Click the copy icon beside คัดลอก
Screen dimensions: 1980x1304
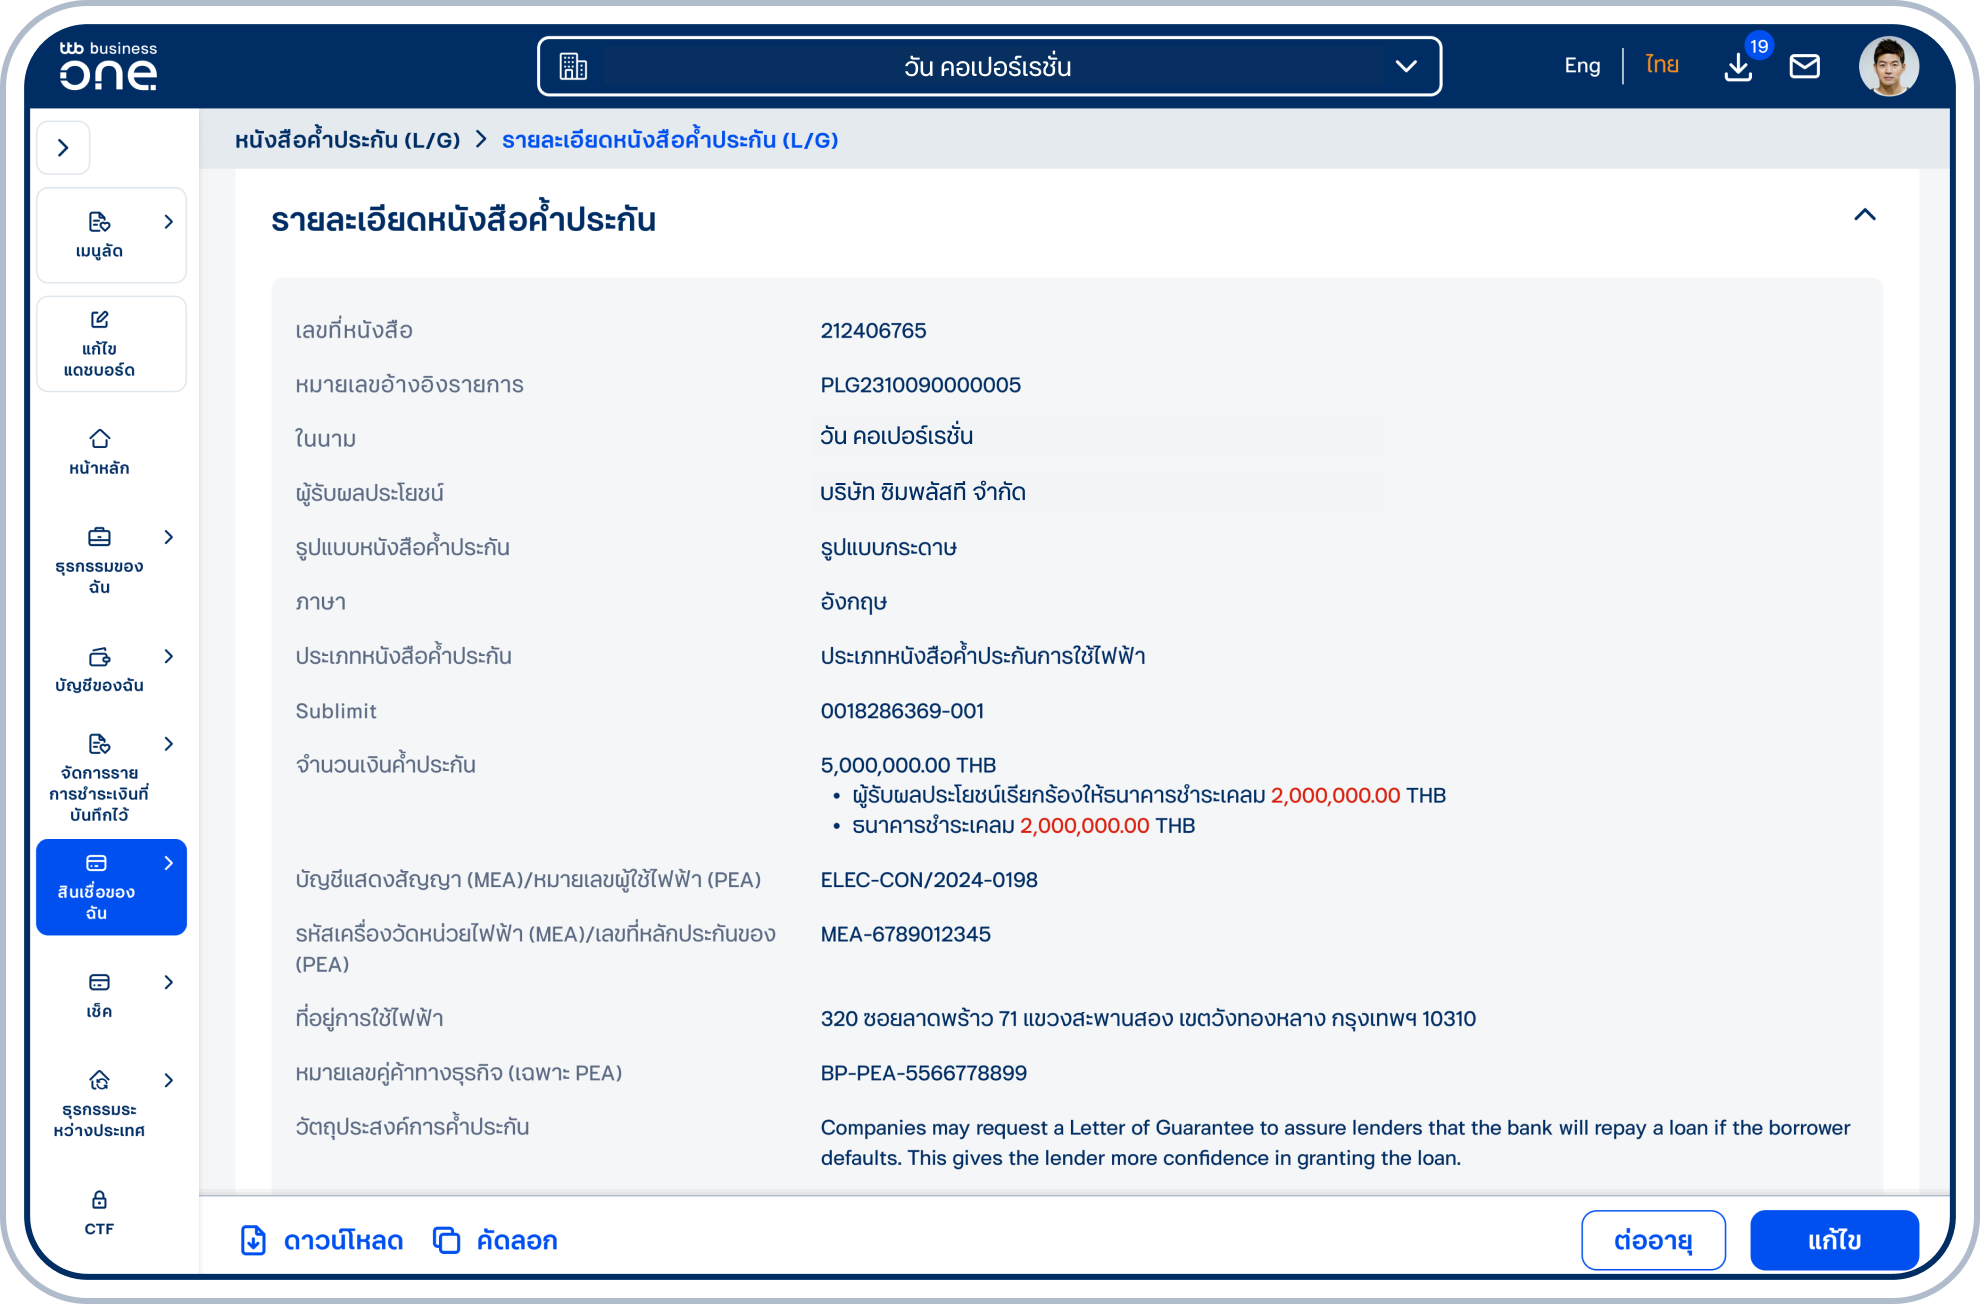click(x=447, y=1240)
